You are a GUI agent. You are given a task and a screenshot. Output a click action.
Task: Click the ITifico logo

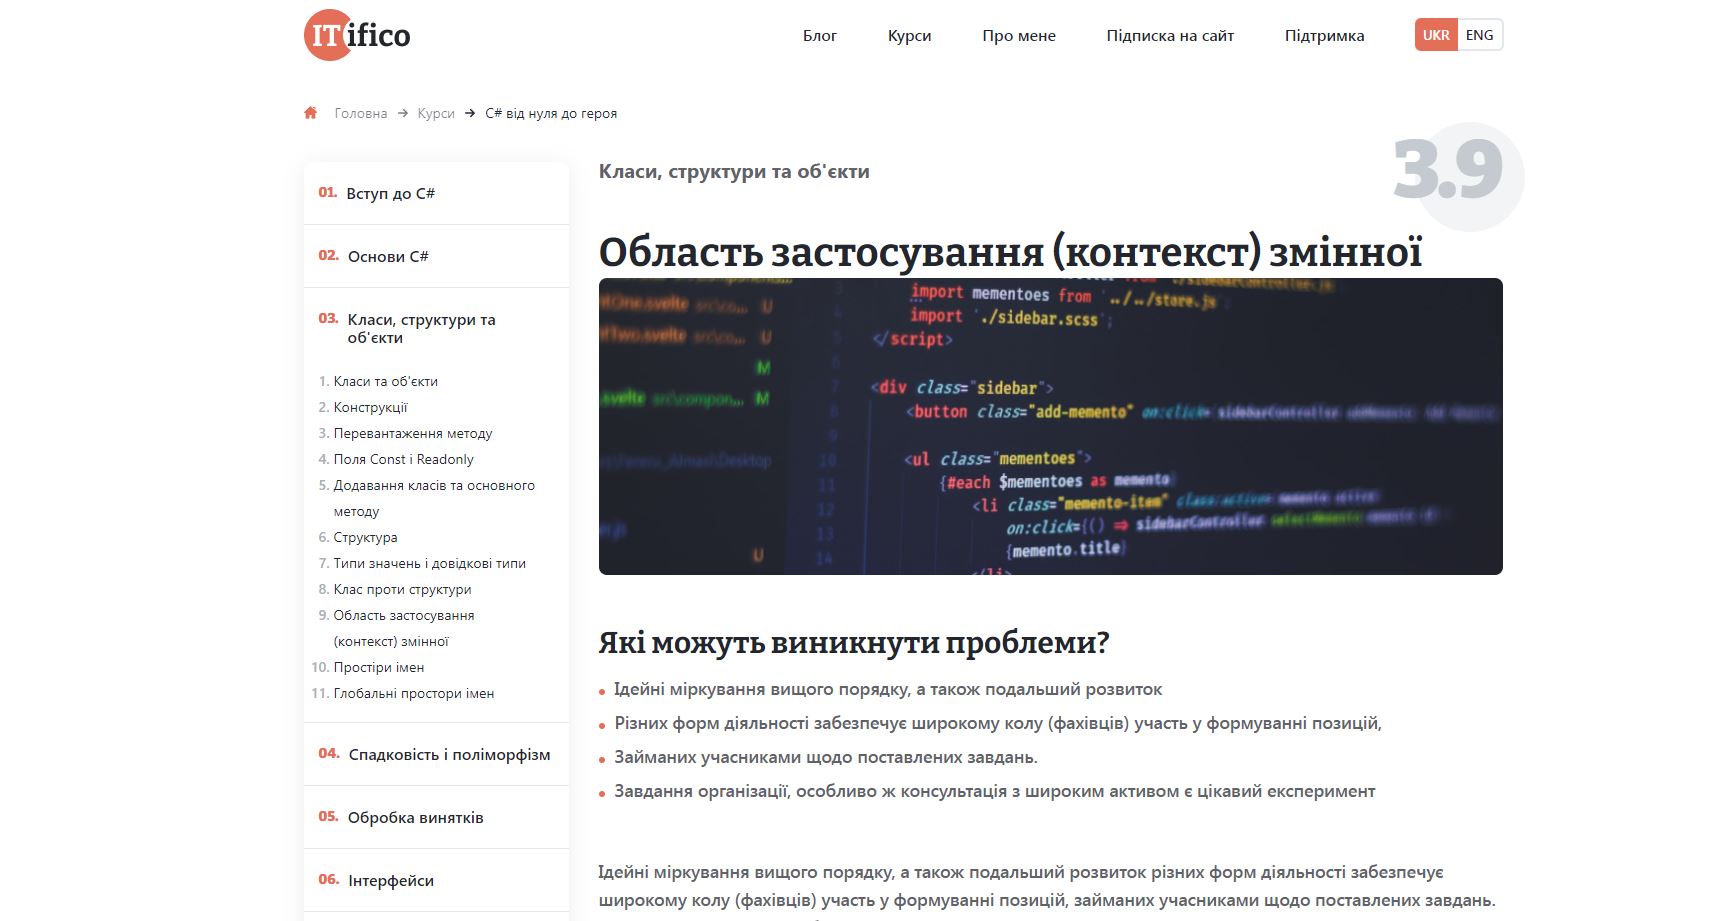coord(357,35)
